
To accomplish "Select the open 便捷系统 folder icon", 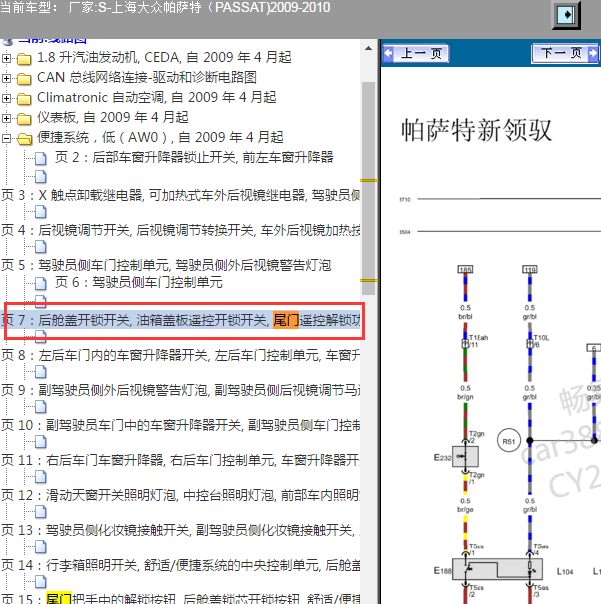I will [24, 139].
